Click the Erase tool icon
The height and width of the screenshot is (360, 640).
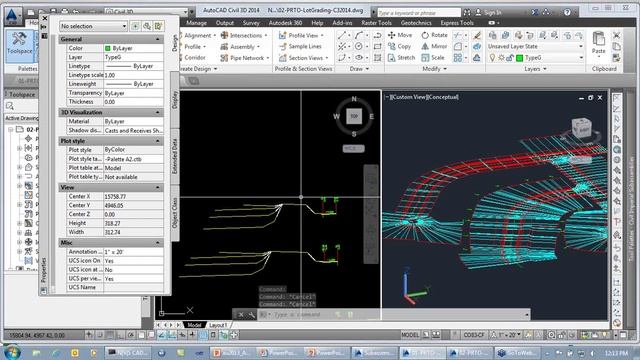click(x=477, y=36)
